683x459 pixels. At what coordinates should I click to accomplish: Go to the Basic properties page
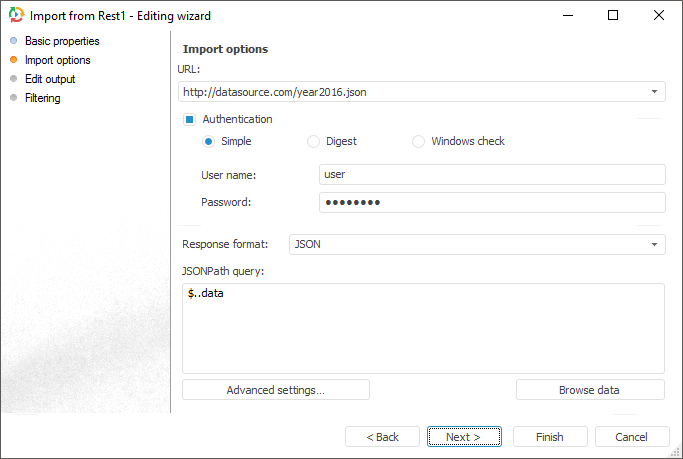62,42
